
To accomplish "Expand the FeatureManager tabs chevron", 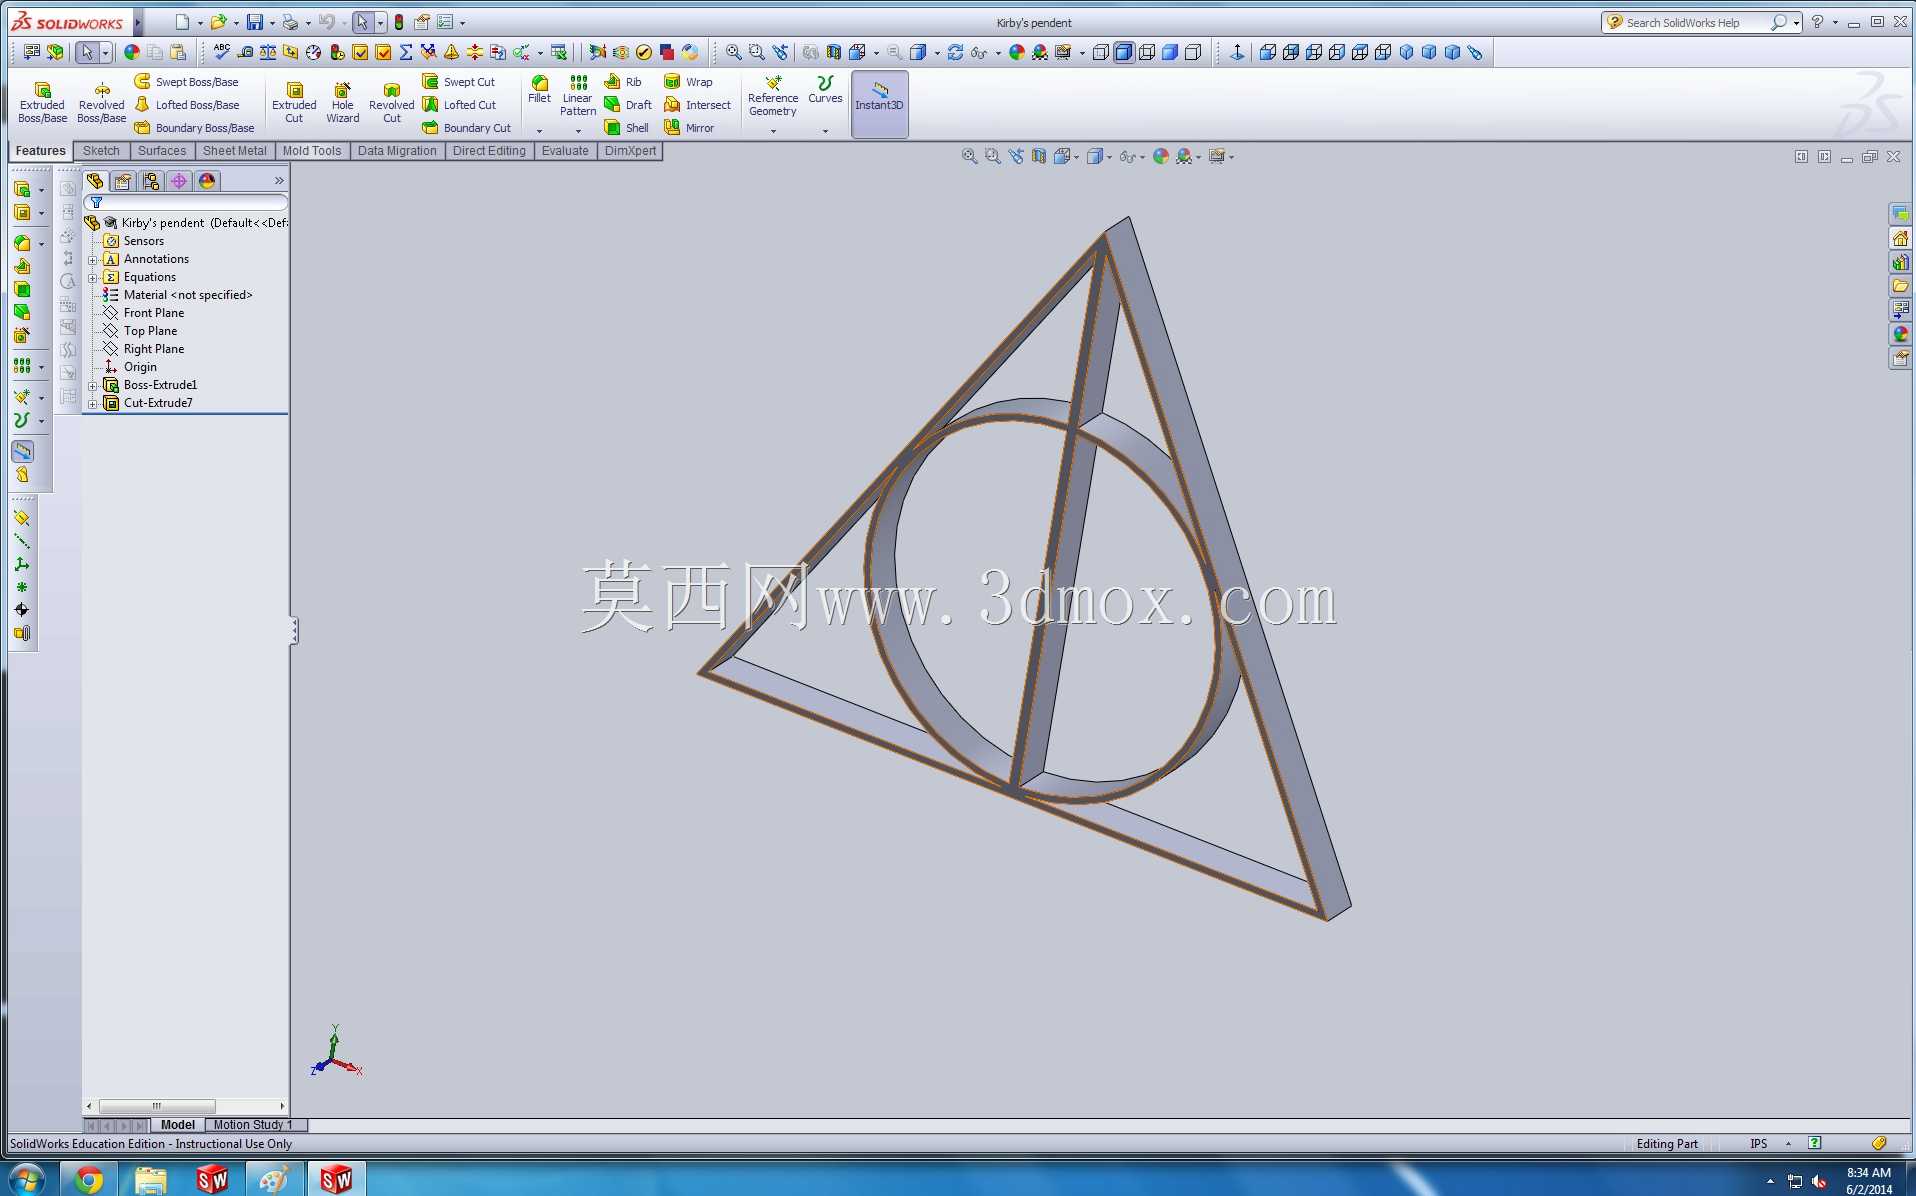I will pyautogui.click(x=279, y=181).
